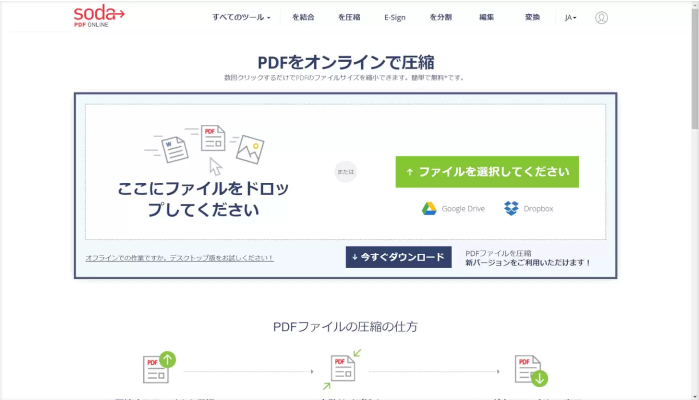Open the を結合 menu item

[x=303, y=17]
